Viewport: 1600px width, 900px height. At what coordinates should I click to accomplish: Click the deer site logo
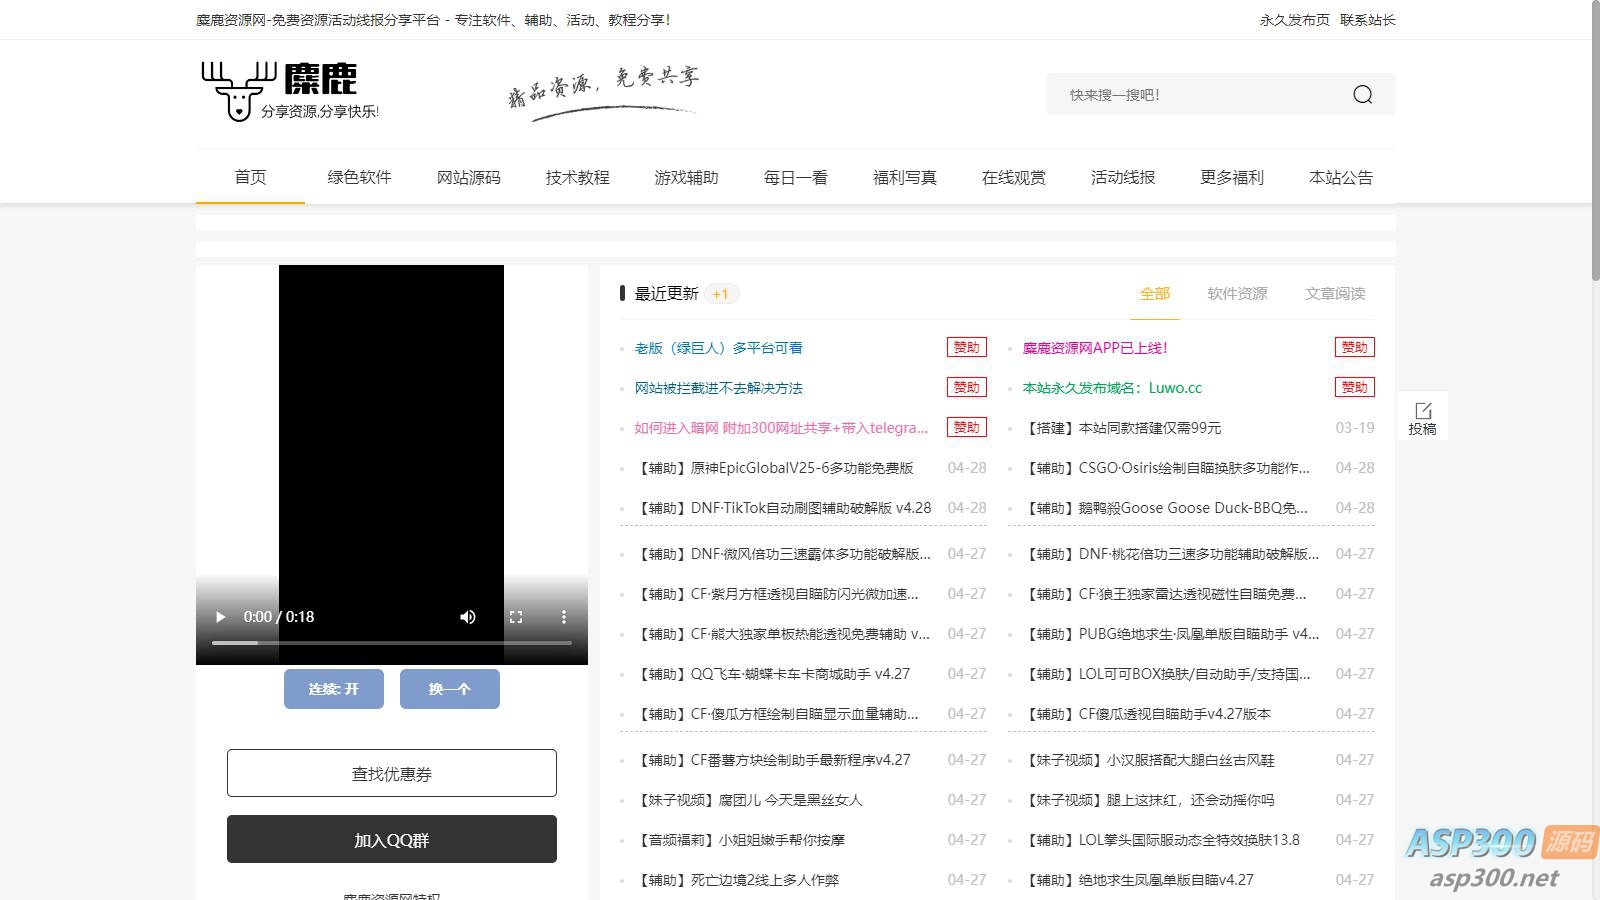click(x=290, y=92)
